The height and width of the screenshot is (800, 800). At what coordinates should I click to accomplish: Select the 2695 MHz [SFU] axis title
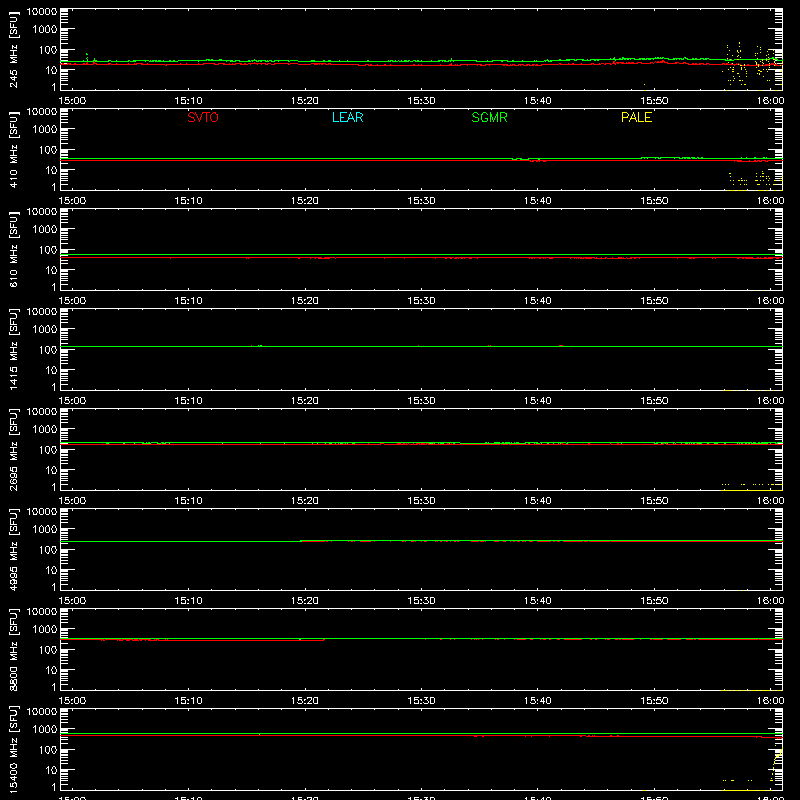click(x=14, y=449)
